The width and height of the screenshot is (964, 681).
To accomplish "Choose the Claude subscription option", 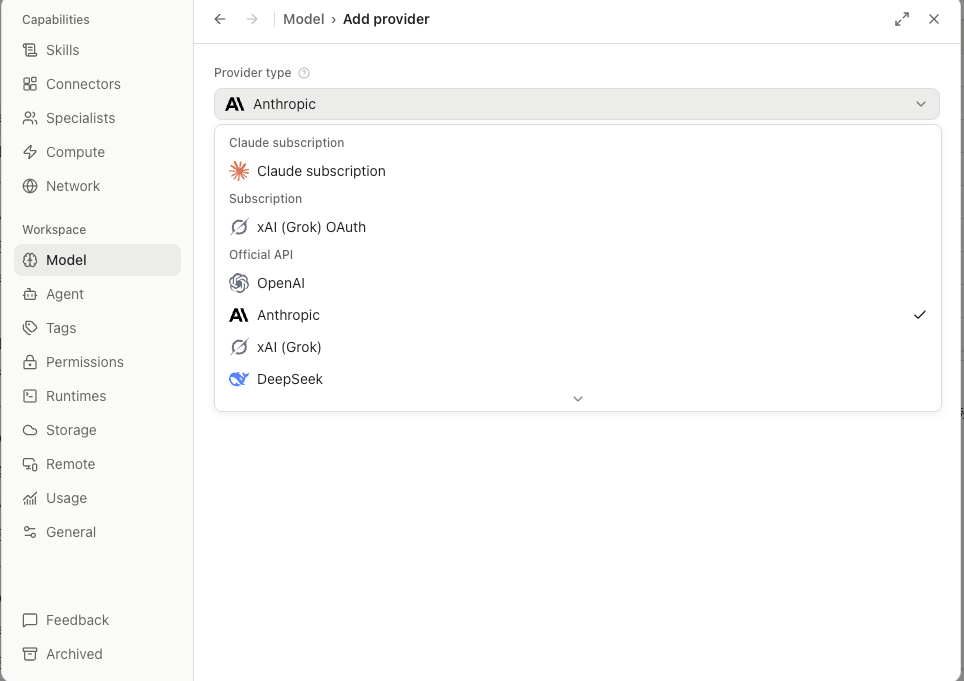I will (578, 171).
